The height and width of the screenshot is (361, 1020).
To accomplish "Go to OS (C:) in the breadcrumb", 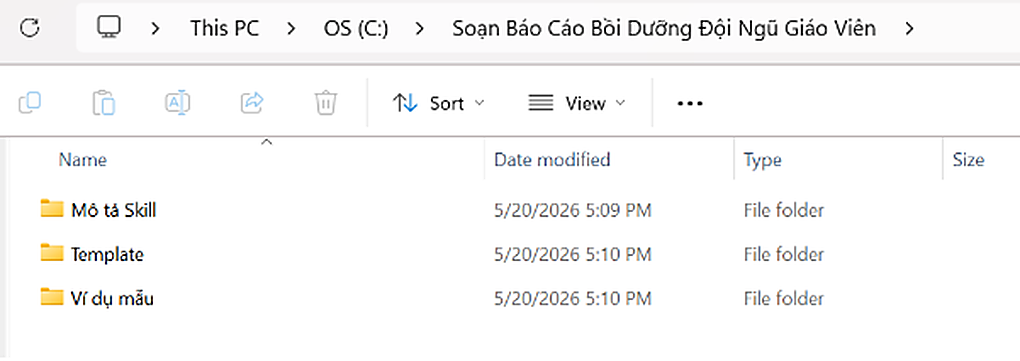I will pos(356,29).
